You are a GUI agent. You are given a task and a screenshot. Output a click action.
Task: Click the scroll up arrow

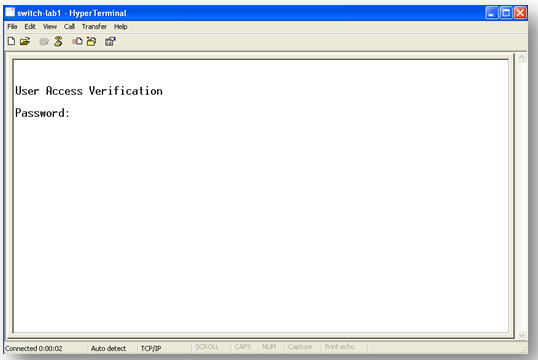[522, 58]
